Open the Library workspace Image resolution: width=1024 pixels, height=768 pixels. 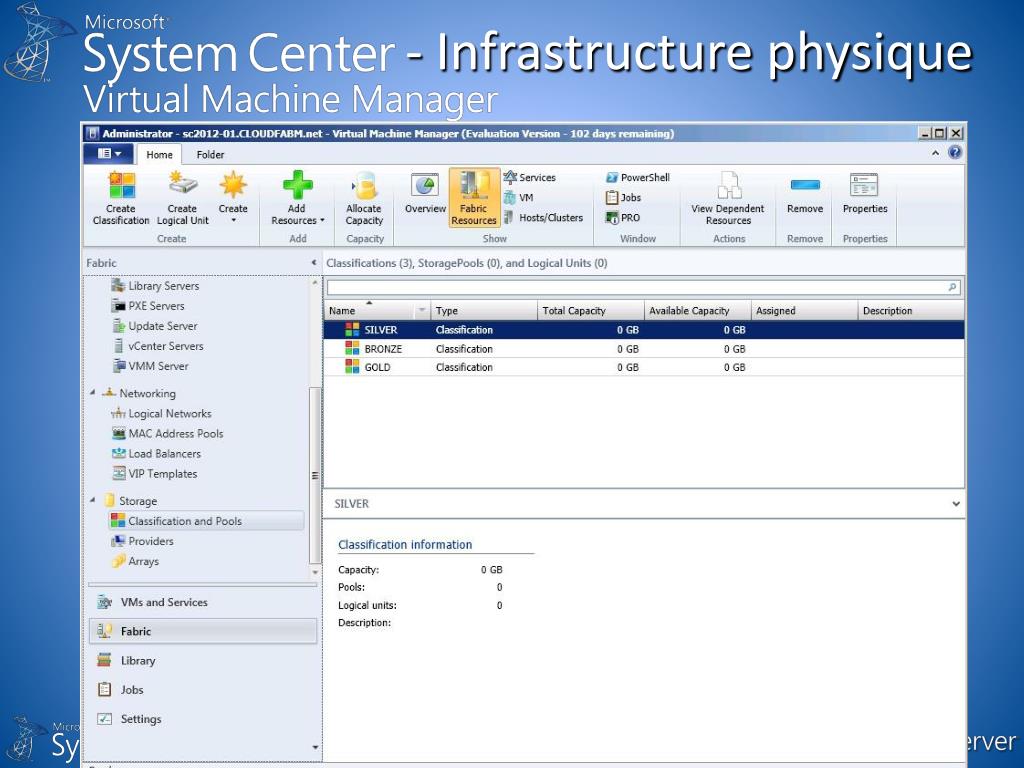202,660
